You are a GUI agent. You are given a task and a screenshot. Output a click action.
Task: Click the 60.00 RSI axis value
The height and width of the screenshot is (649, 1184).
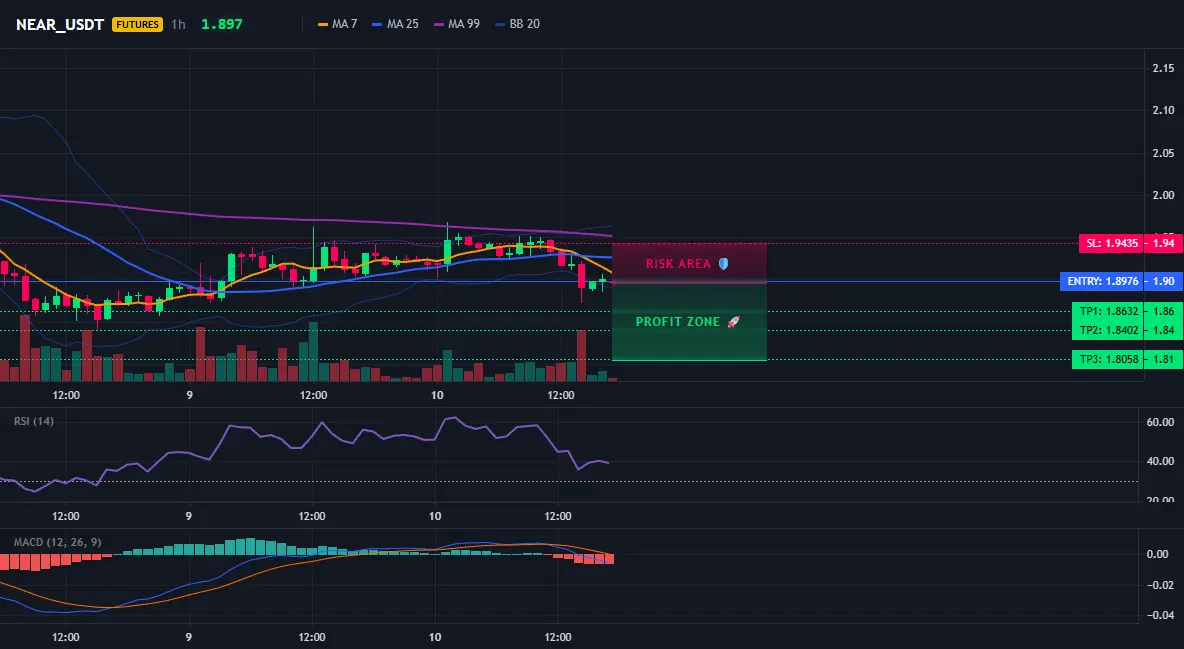[1160, 422]
